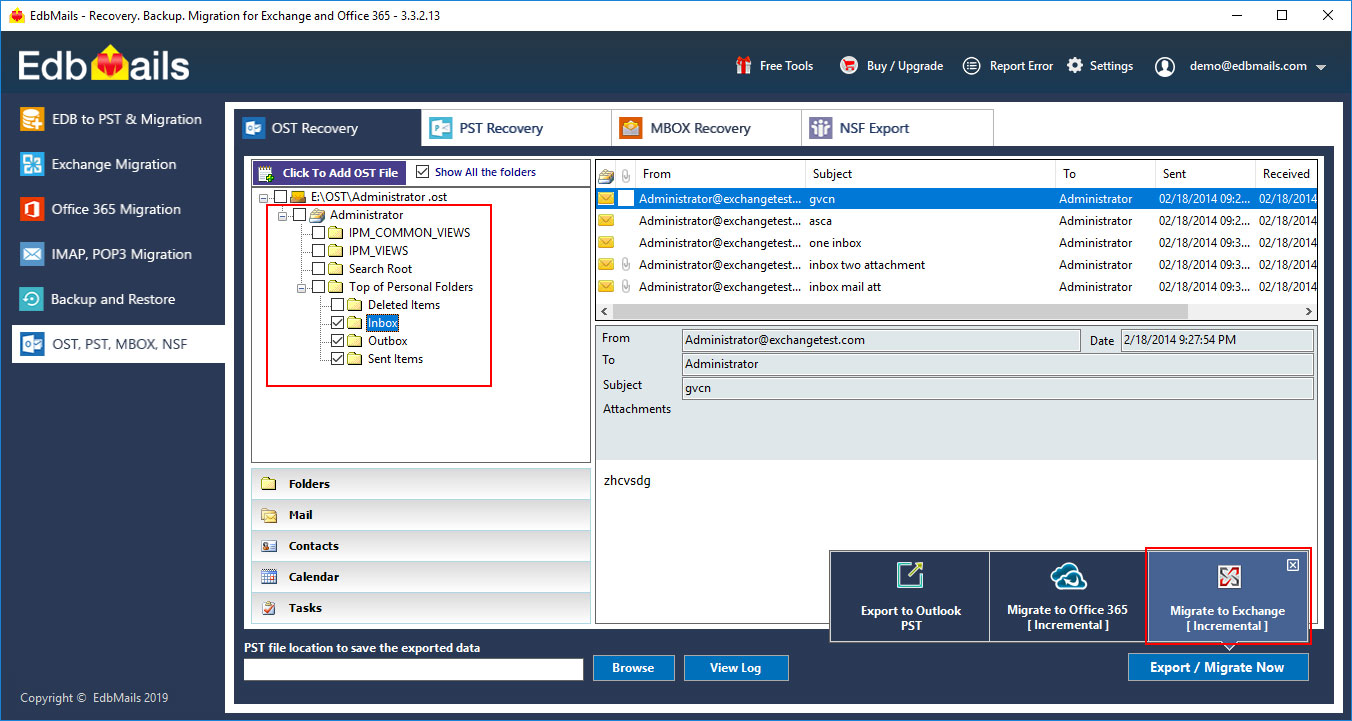Check the IPM_VIEWS folder checkbox

[x=318, y=251]
